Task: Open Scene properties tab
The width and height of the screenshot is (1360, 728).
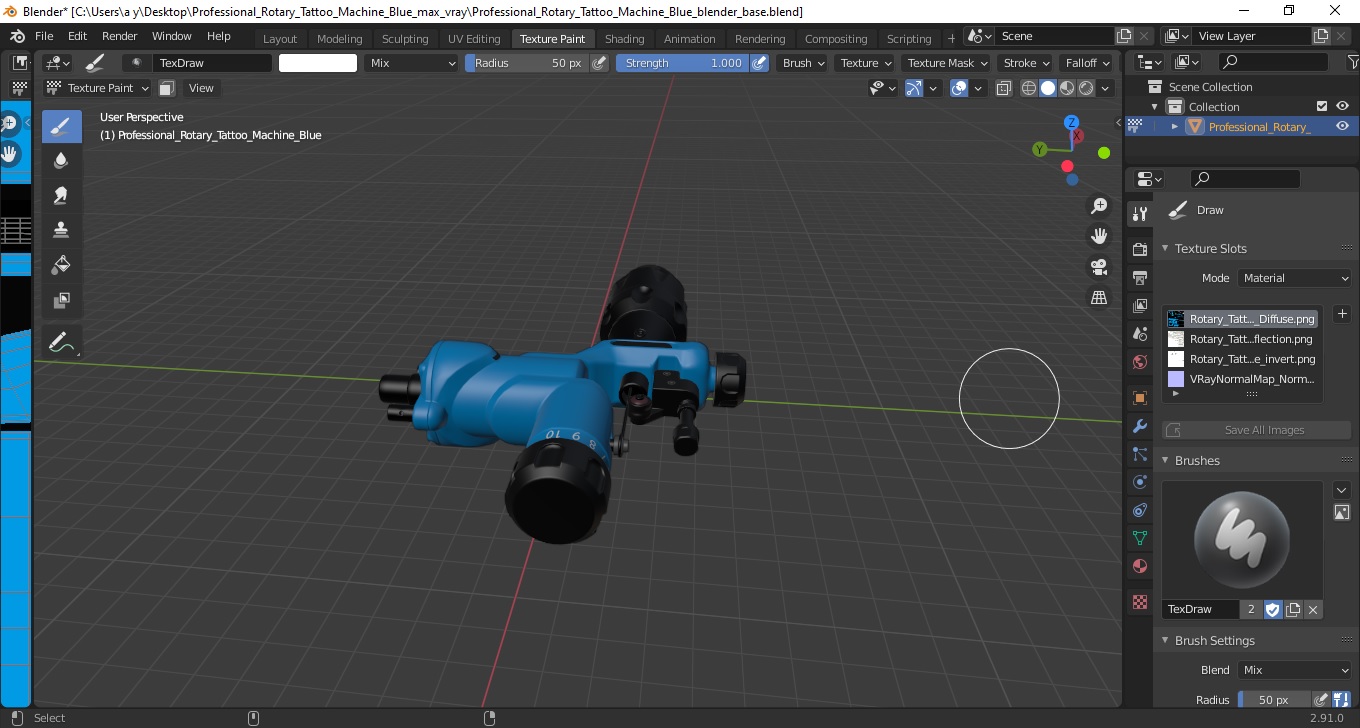Action: pos(1139,333)
